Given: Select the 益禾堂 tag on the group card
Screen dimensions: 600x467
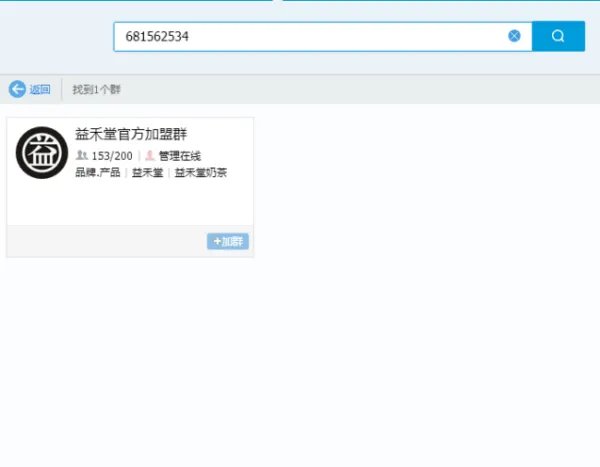Looking at the screenshot, I should pyautogui.click(x=147, y=173).
